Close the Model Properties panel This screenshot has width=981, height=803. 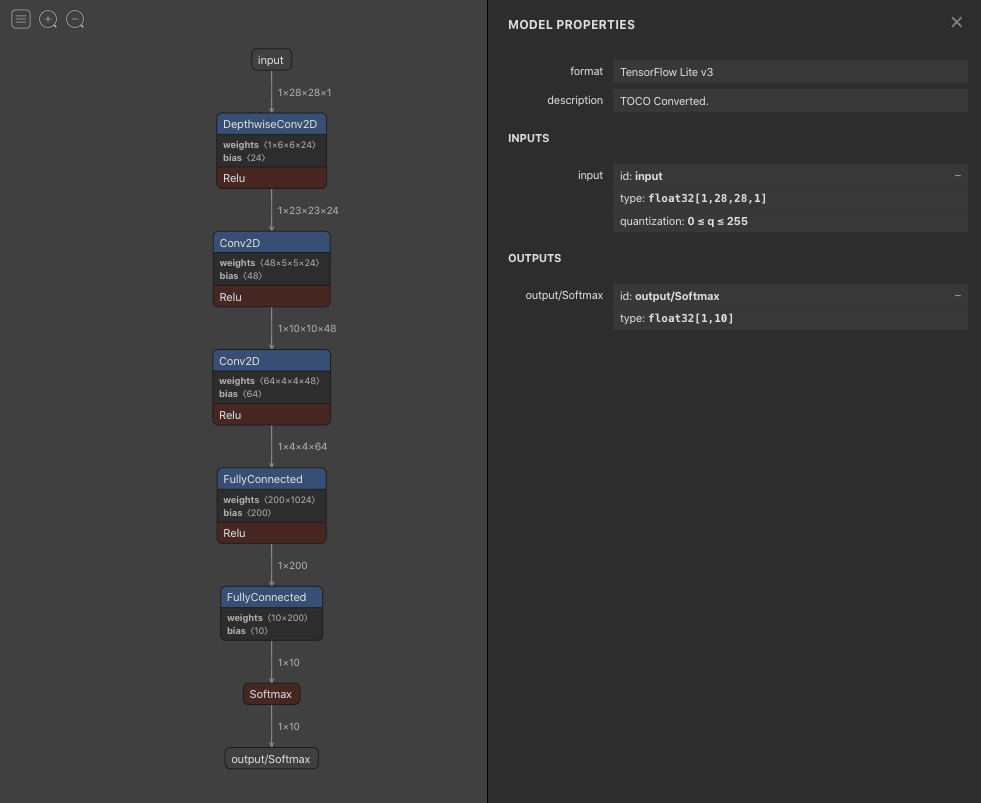pos(957,23)
